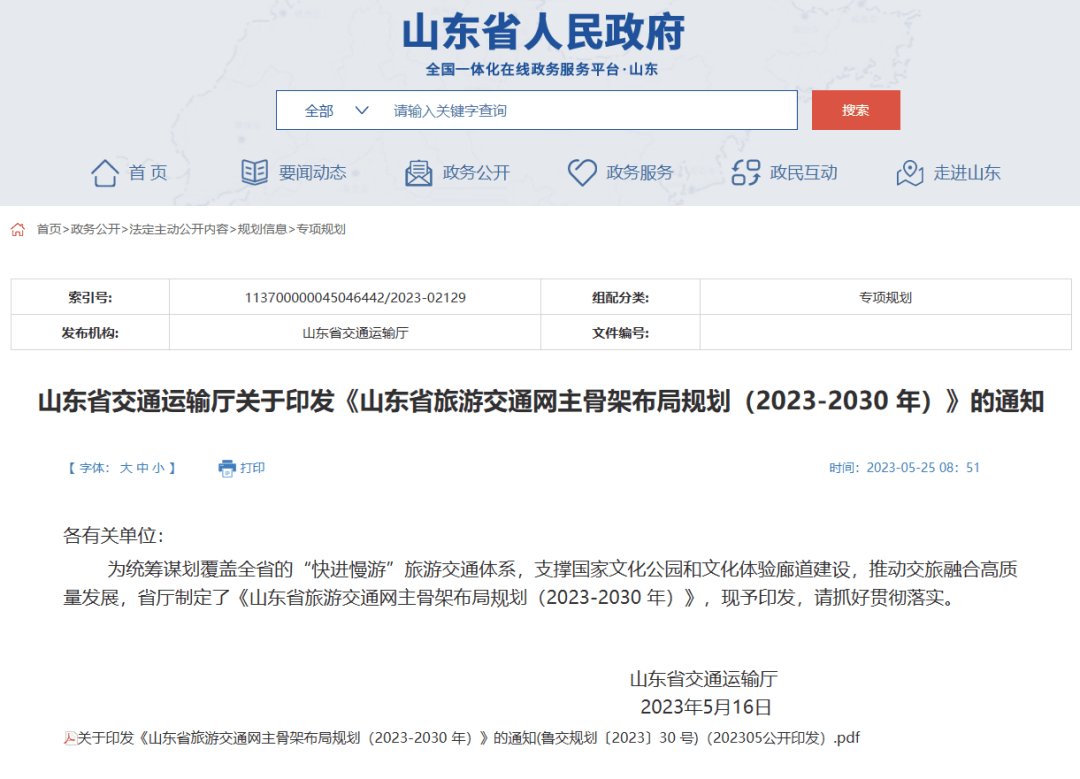The width and height of the screenshot is (1080, 779).
Task: Set font size to 小 (small)
Action: coord(158,468)
